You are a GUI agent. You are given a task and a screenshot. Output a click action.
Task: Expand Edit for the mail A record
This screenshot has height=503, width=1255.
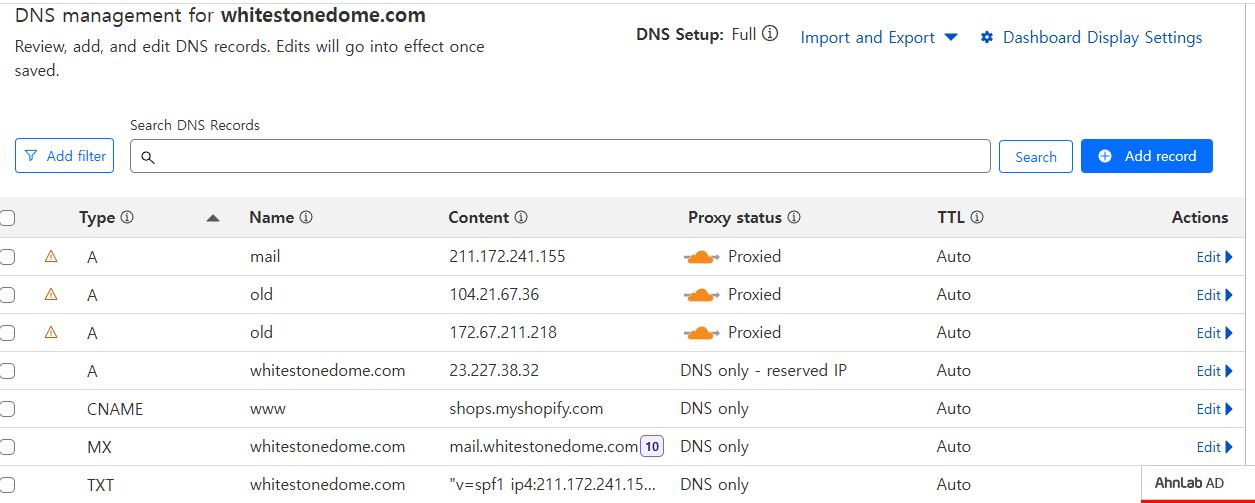[1215, 257]
